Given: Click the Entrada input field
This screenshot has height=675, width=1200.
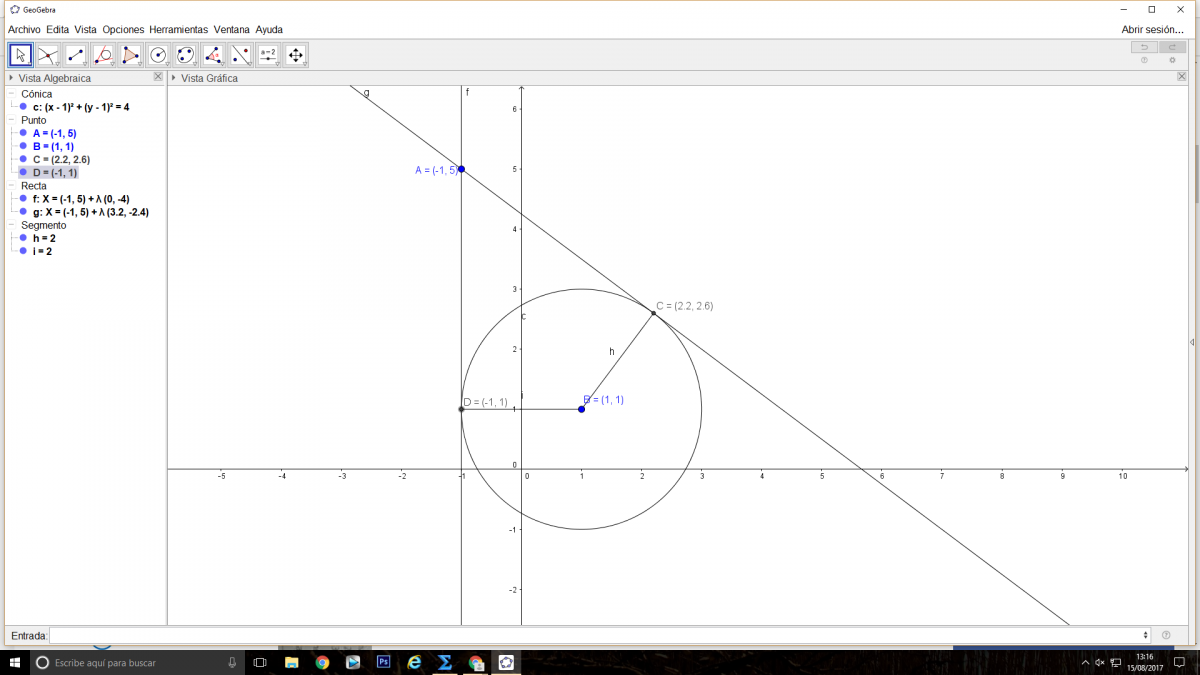Looking at the screenshot, I should coord(598,635).
